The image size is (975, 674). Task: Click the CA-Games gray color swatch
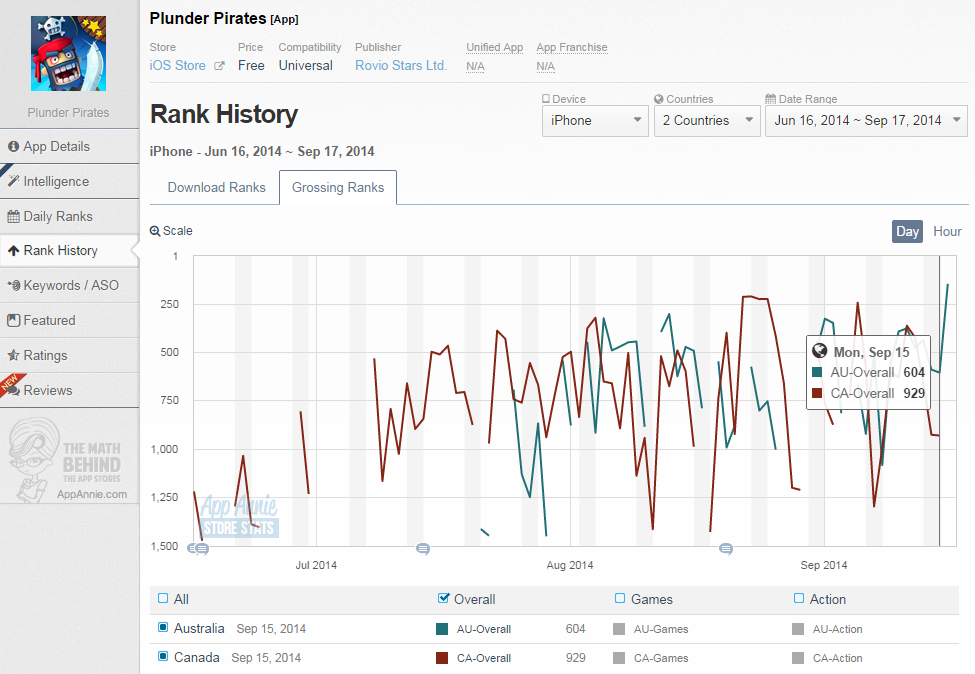tap(619, 658)
